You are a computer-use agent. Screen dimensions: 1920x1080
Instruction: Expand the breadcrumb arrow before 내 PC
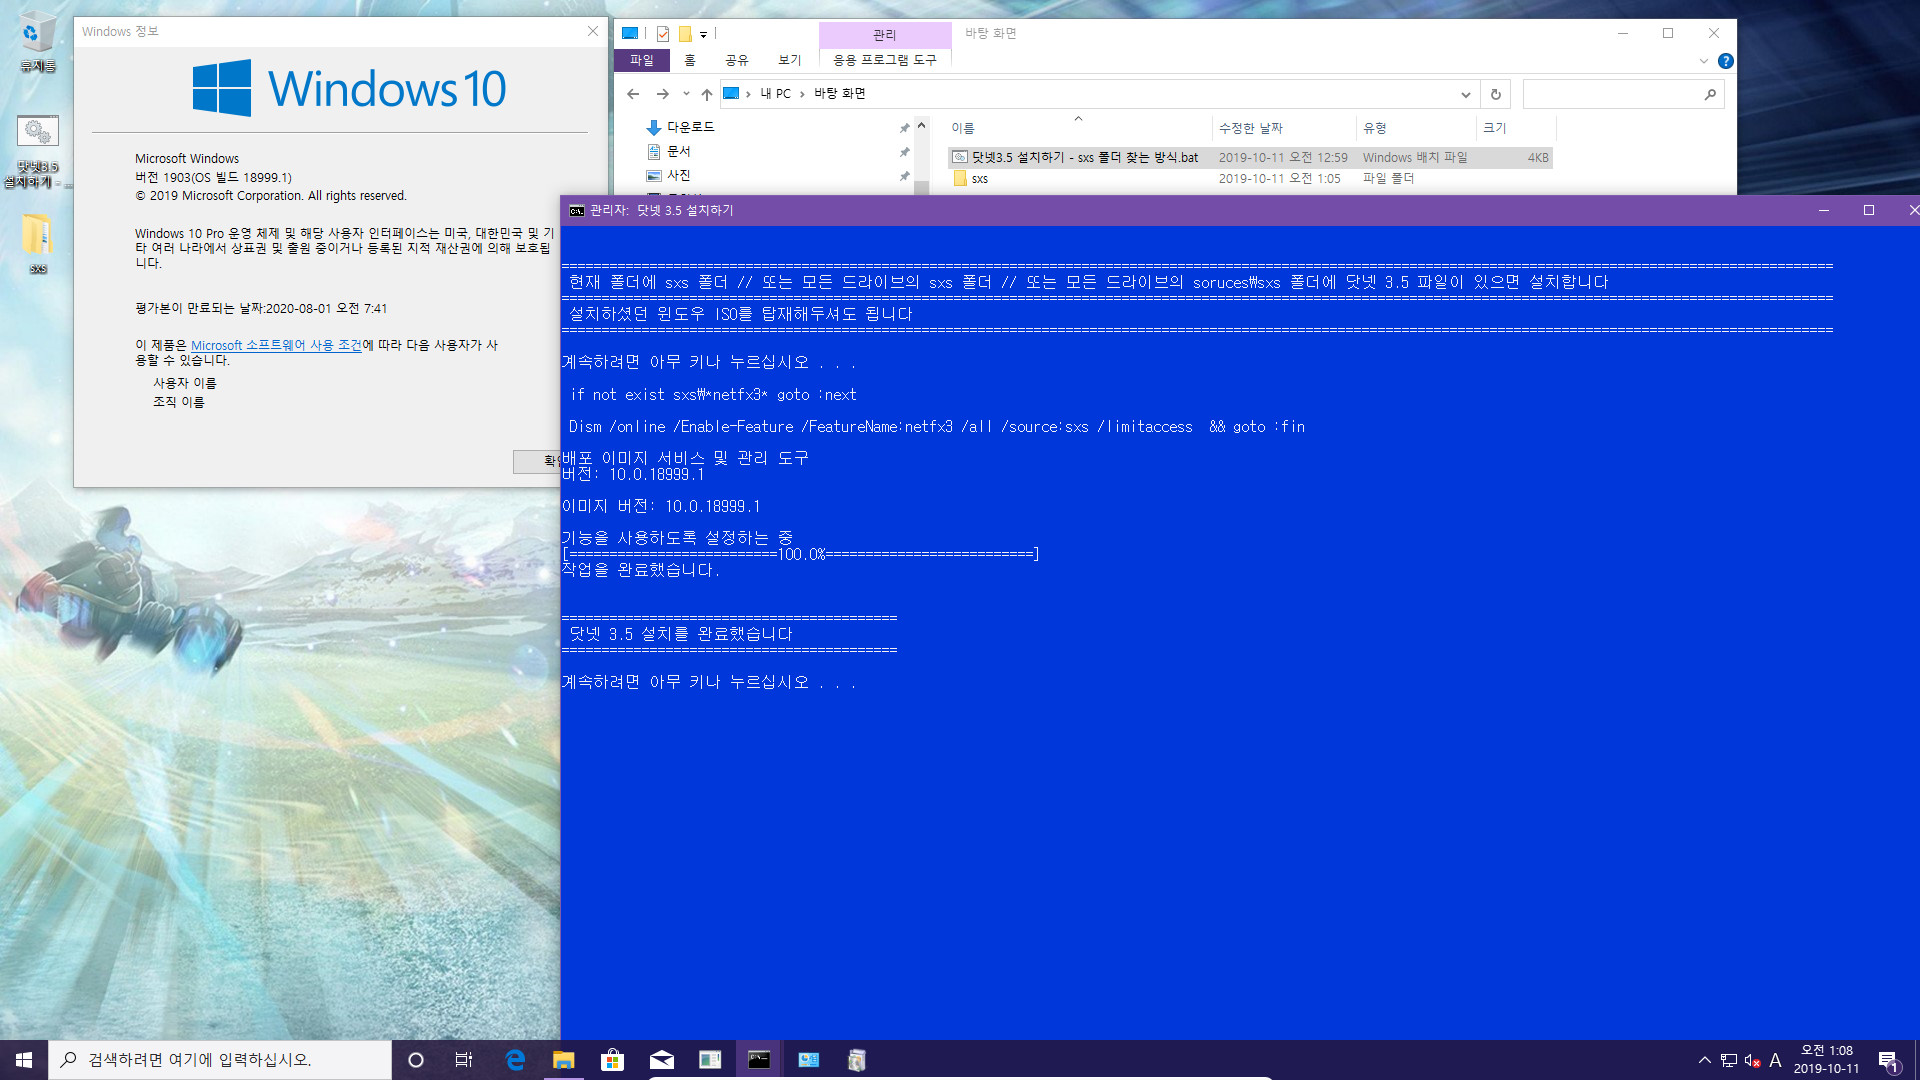pos(748,94)
